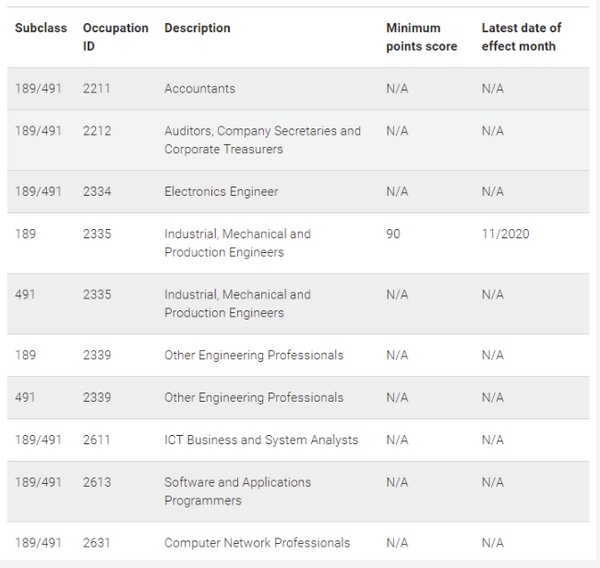Click the 11/2020 date of effect cell

pyautogui.click(x=505, y=234)
